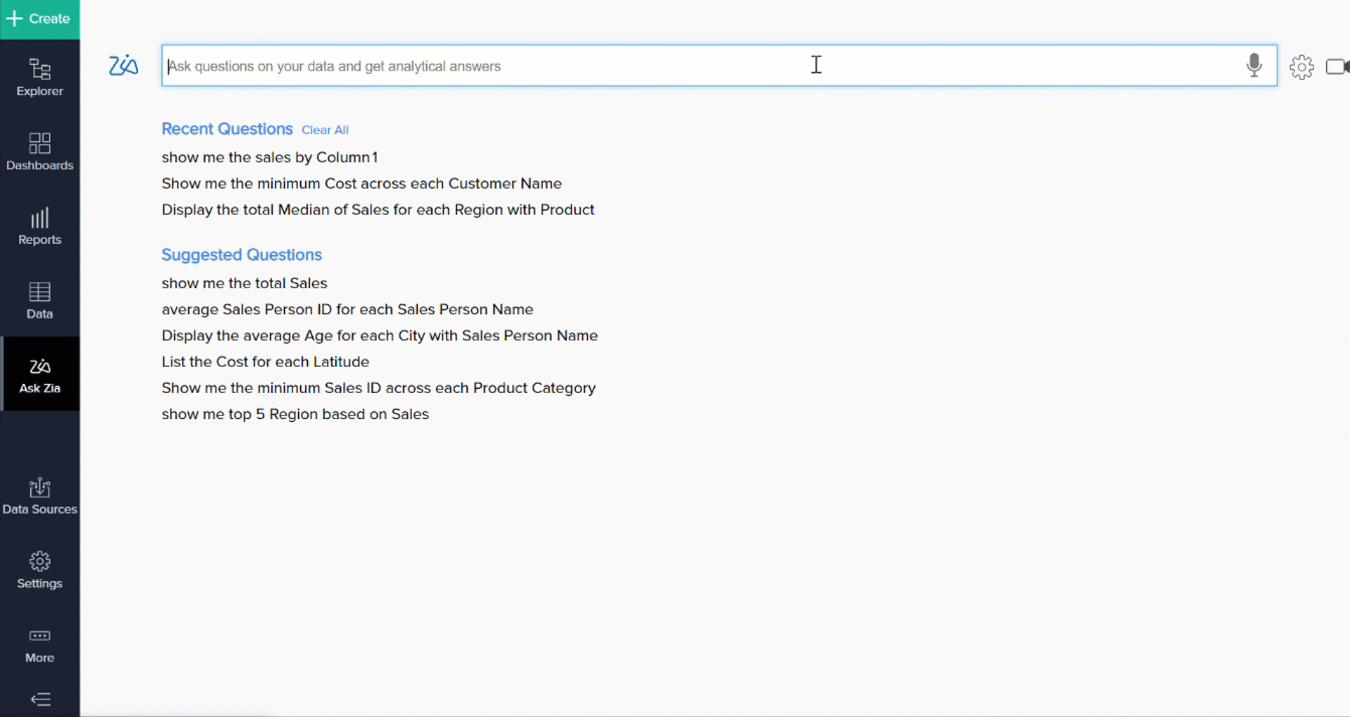This screenshot has height=717, width=1350.
Task: Open the Data section icon
Action: tap(40, 300)
